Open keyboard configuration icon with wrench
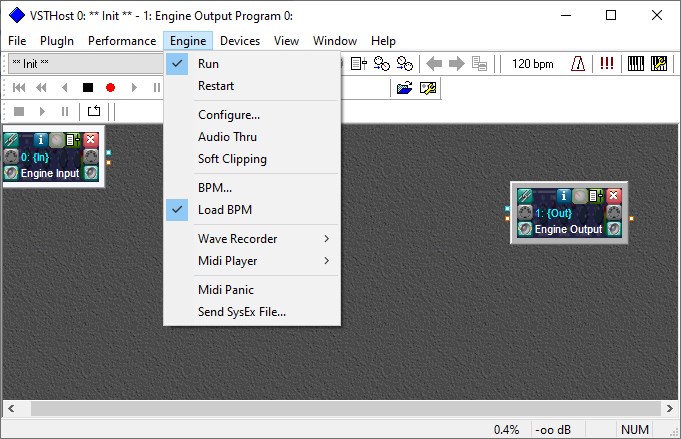The width and height of the screenshot is (681, 439). pyautogui.click(x=659, y=64)
